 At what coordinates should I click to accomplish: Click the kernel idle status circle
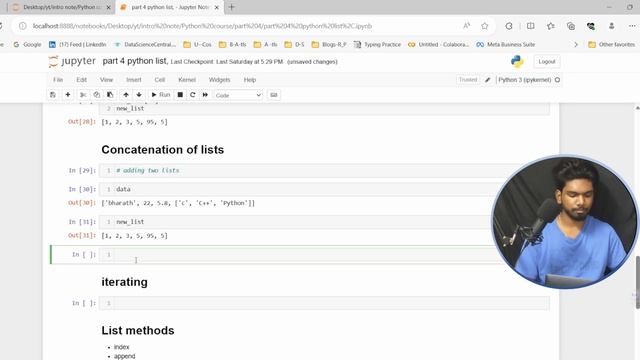(557, 80)
